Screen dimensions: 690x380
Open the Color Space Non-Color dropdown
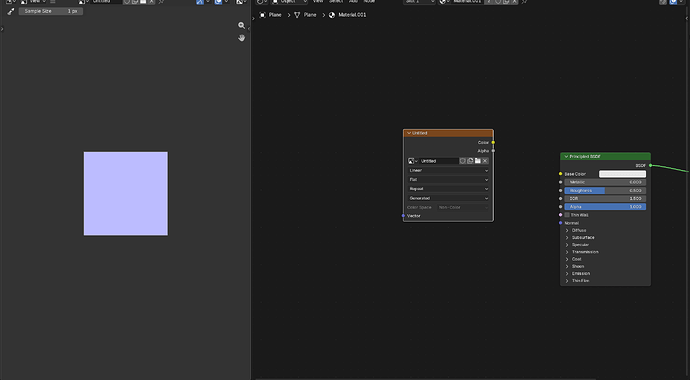pos(463,208)
